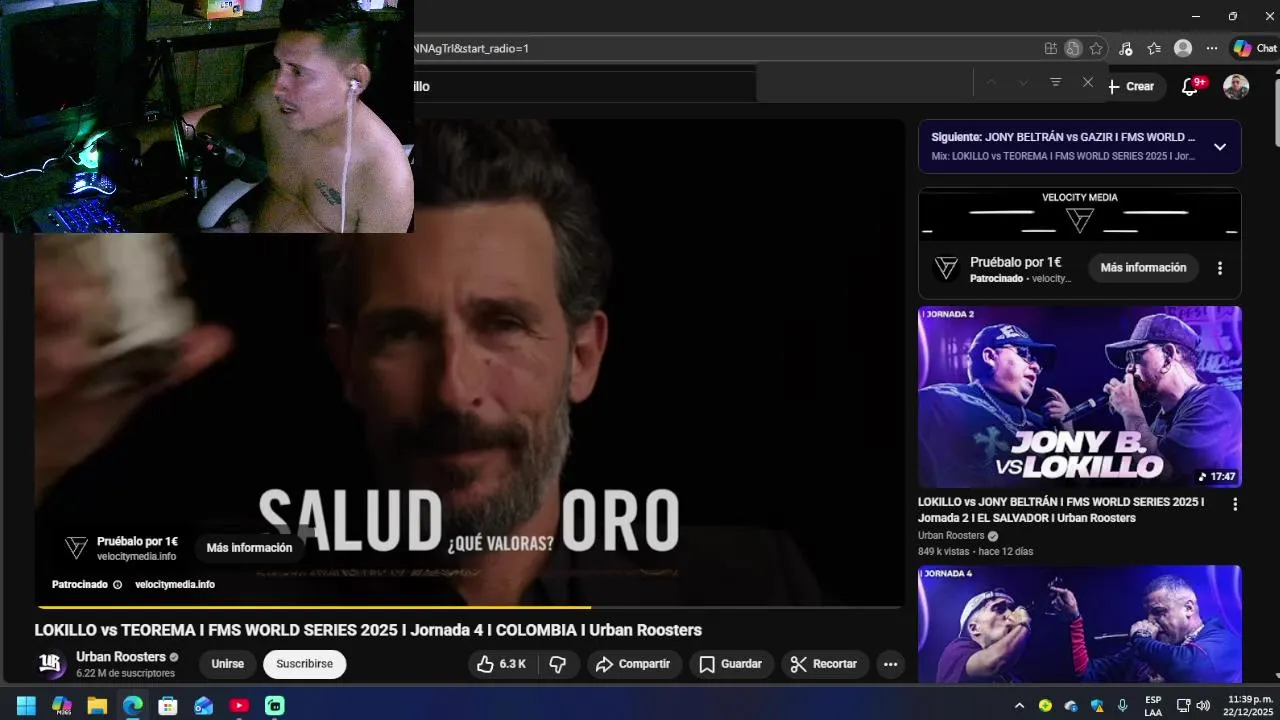Click the microphone tray icon
1280x720 pixels.
point(1123,706)
